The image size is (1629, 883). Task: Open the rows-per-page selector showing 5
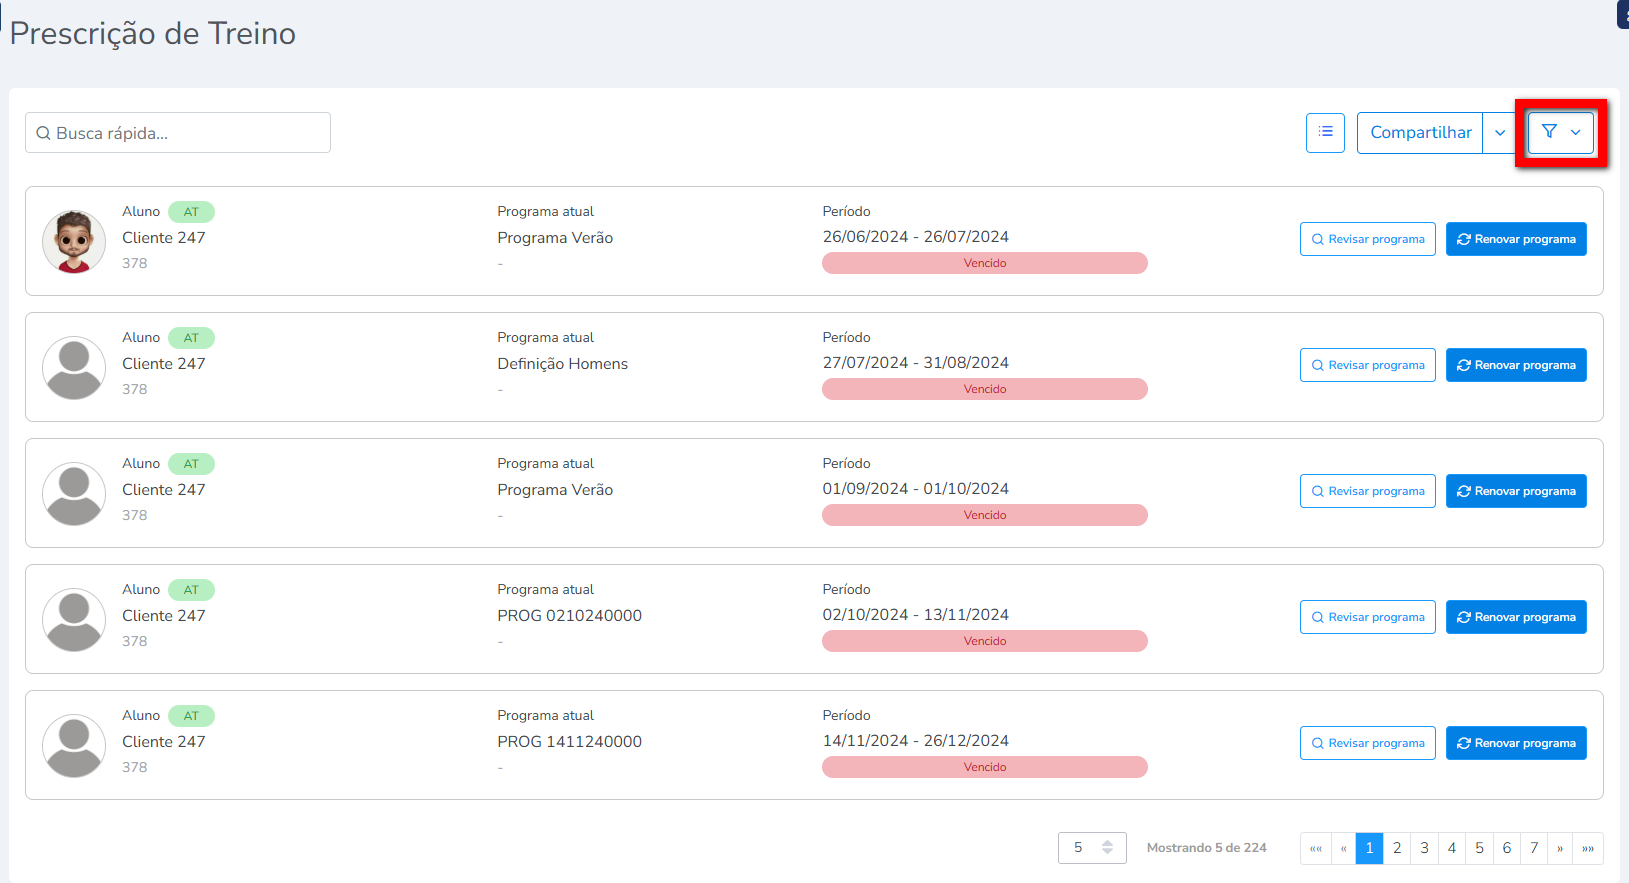click(x=1092, y=848)
